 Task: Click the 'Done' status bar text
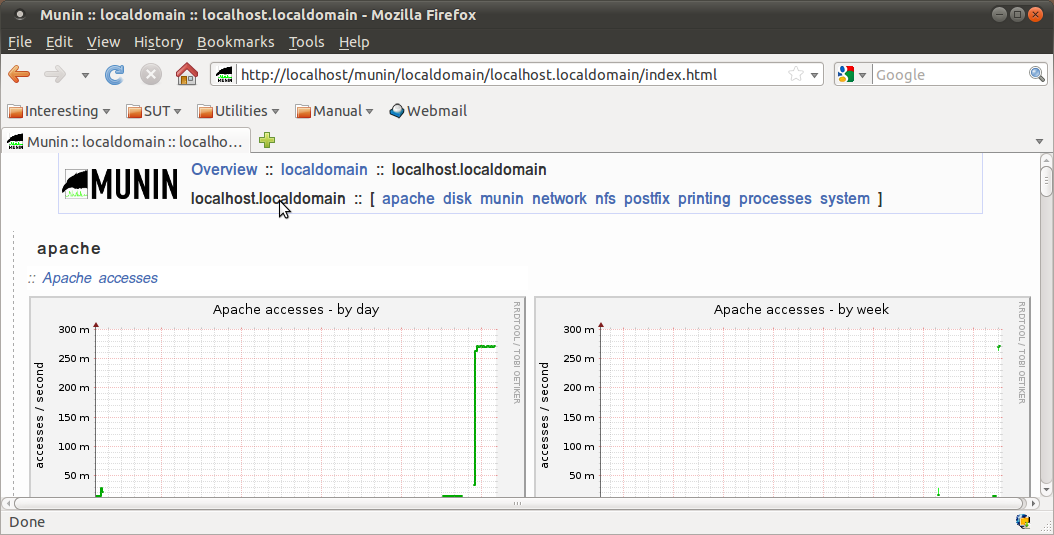pyautogui.click(x=27, y=522)
